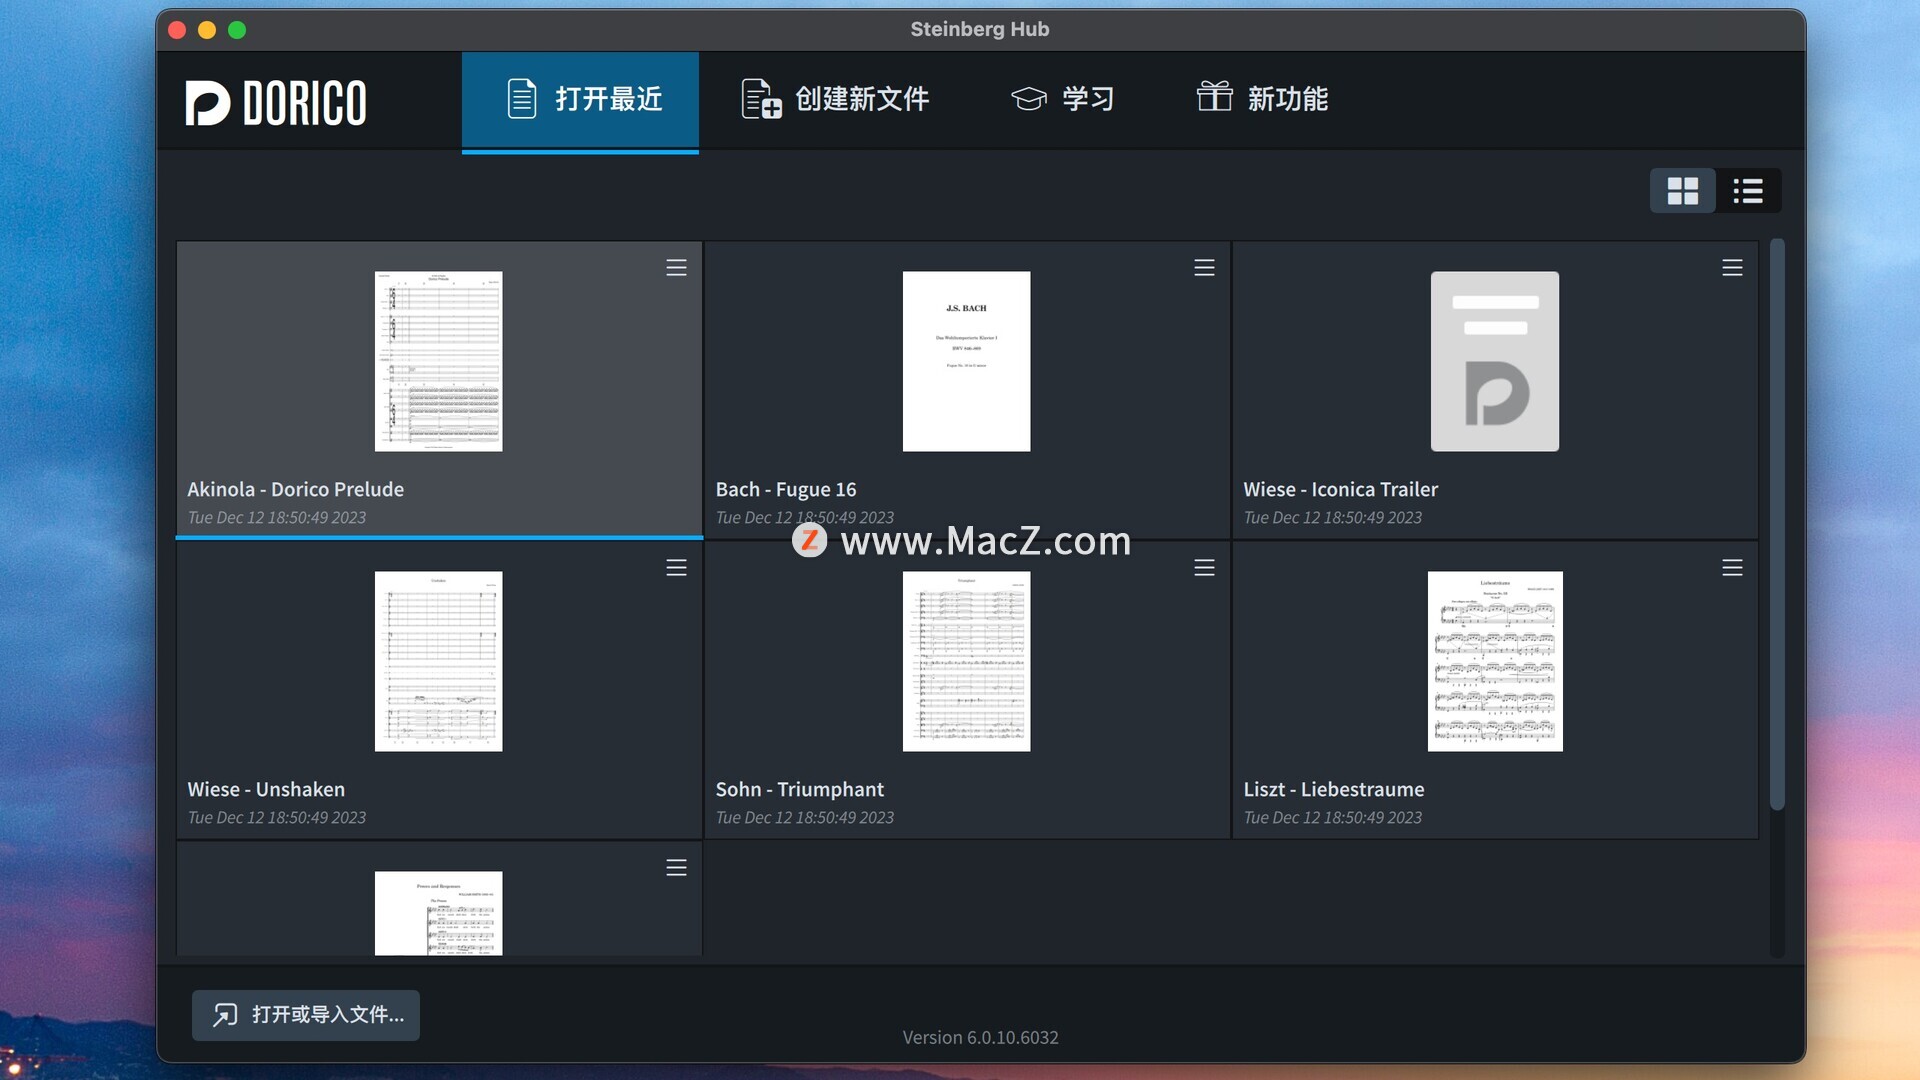This screenshot has width=1920, height=1080.
Task: Open the partially visible bottom score thumbnail
Action: click(x=438, y=913)
